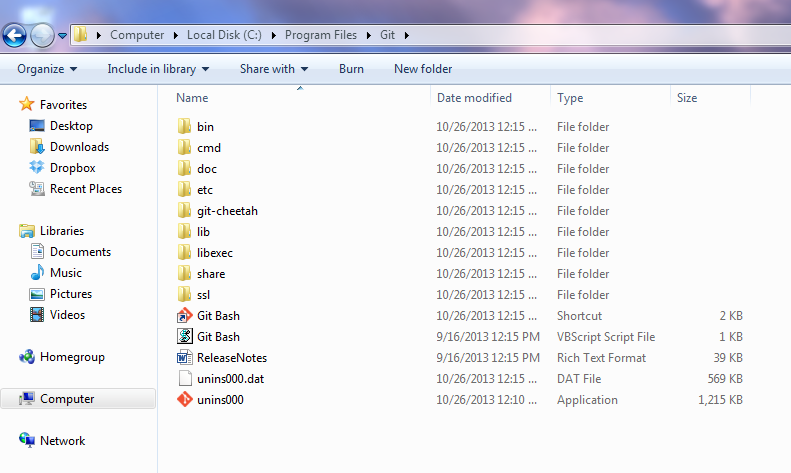The height and width of the screenshot is (473, 791).
Task: Sort by the Size column header
Action: [x=687, y=98]
